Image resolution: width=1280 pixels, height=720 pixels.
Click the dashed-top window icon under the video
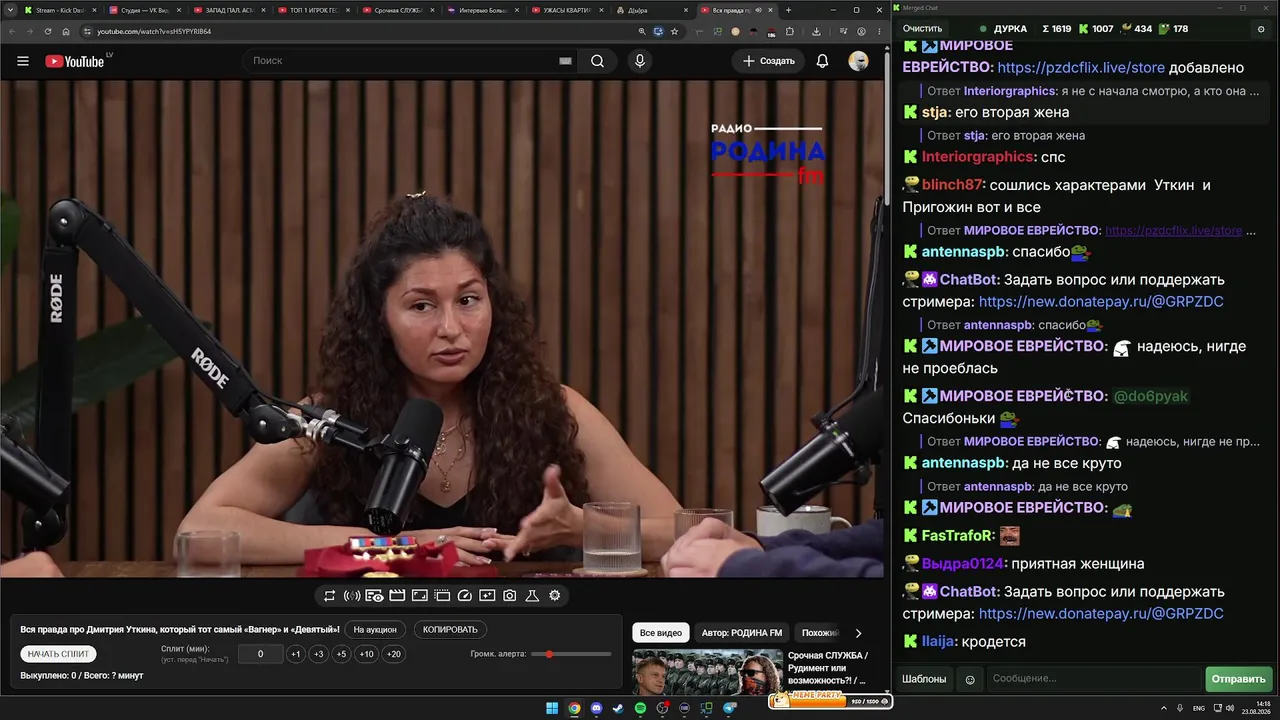tap(442, 596)
